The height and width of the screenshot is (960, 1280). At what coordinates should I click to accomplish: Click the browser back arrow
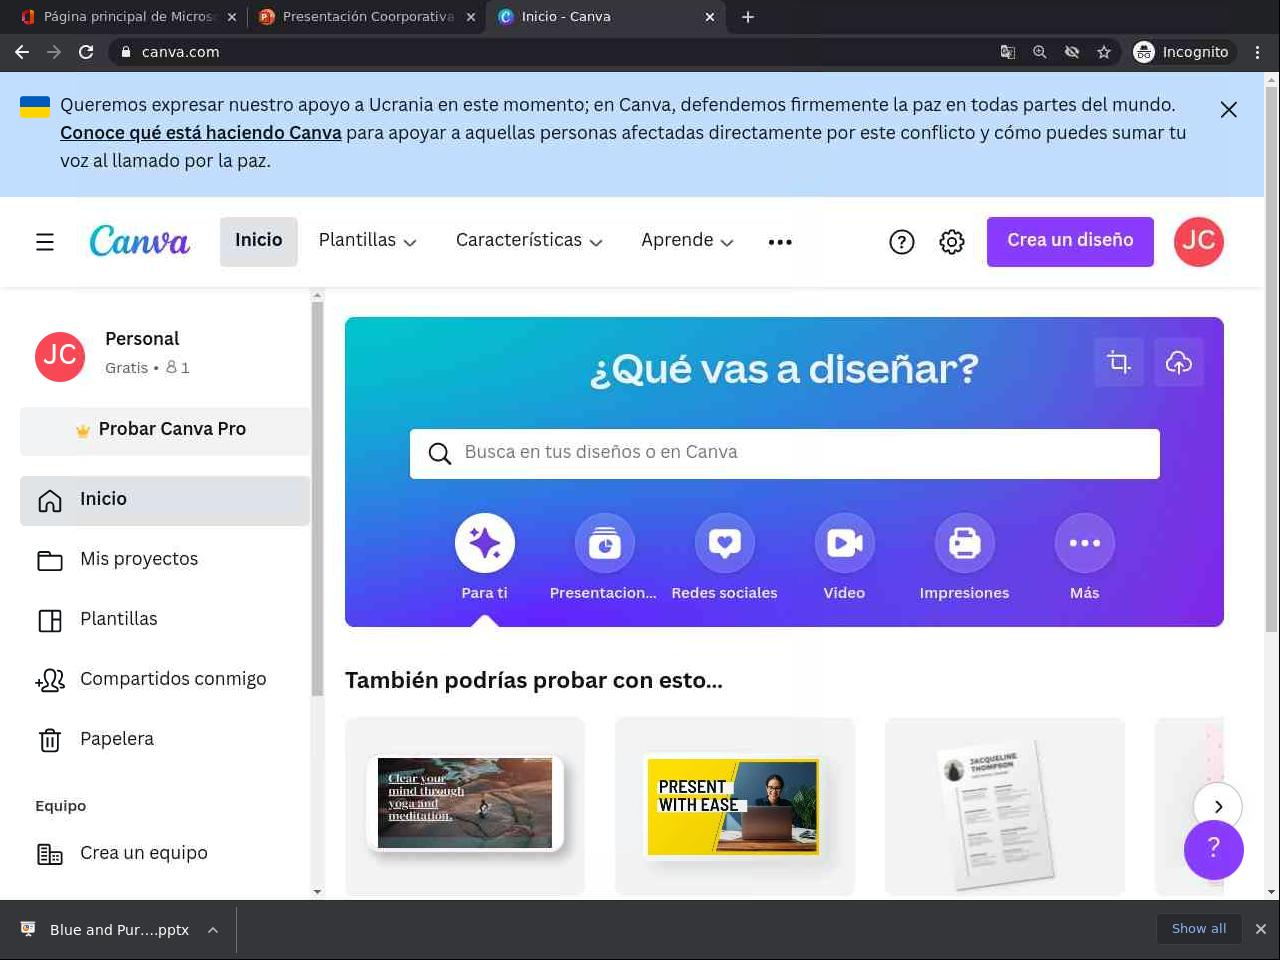[x=22, y=52]
